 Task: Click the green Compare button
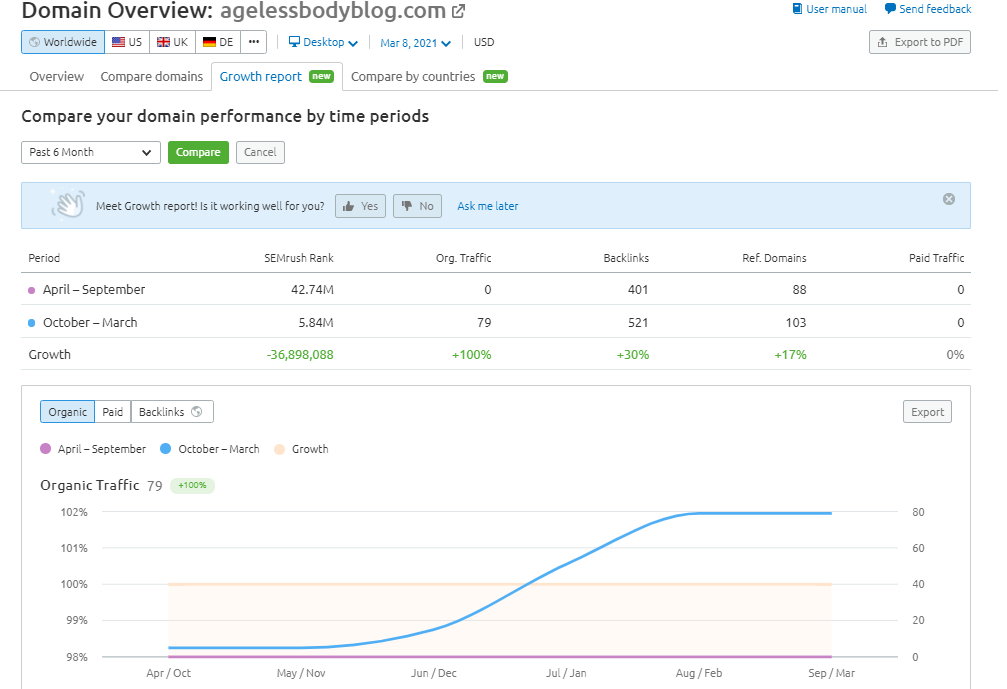[198, 152]
